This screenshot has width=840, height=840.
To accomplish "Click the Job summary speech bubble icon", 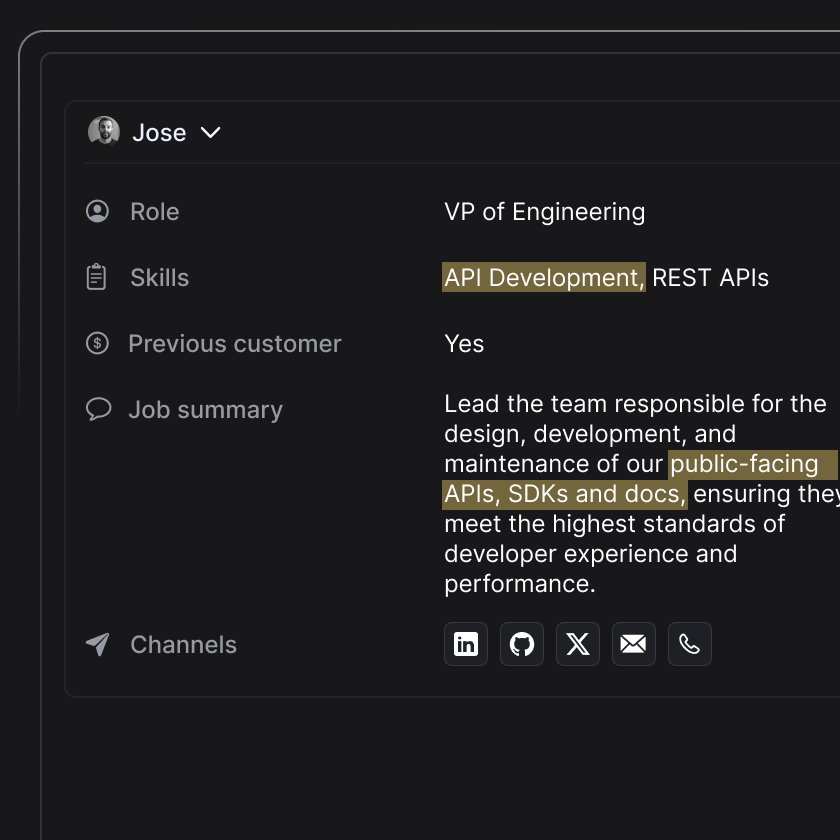I will click(x=97, y=409).
